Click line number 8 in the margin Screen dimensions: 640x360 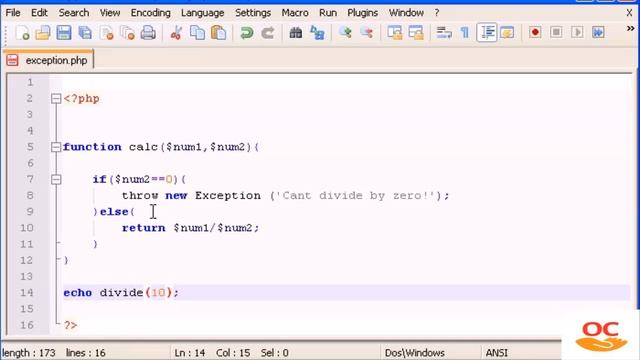coord(30,196)
